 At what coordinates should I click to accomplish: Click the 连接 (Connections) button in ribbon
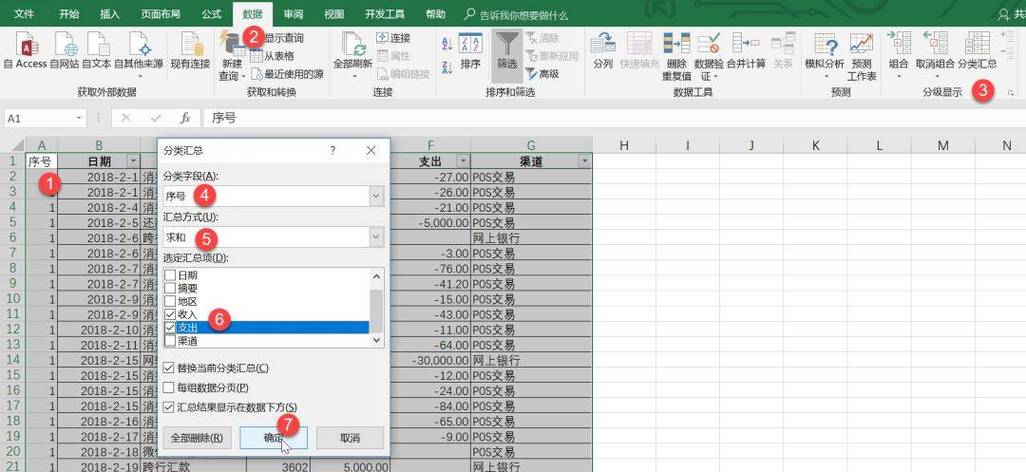pos(393,38)
